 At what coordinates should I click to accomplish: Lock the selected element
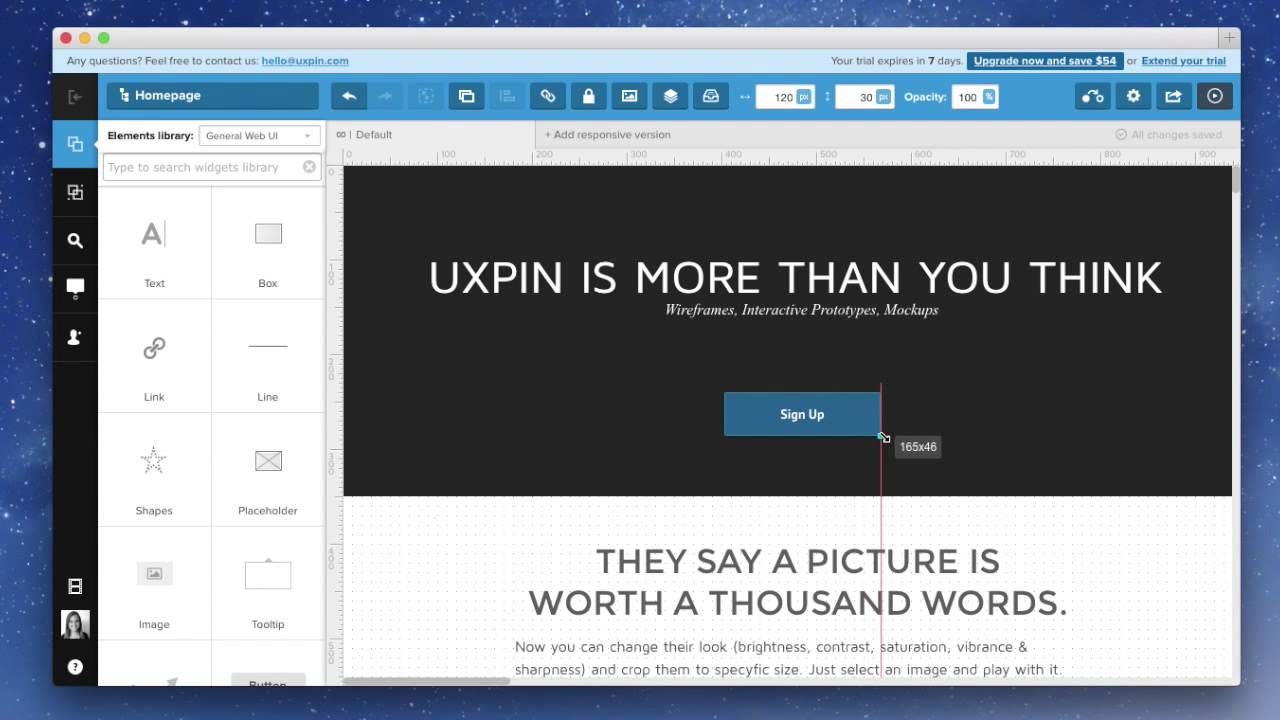coord(588,96)
